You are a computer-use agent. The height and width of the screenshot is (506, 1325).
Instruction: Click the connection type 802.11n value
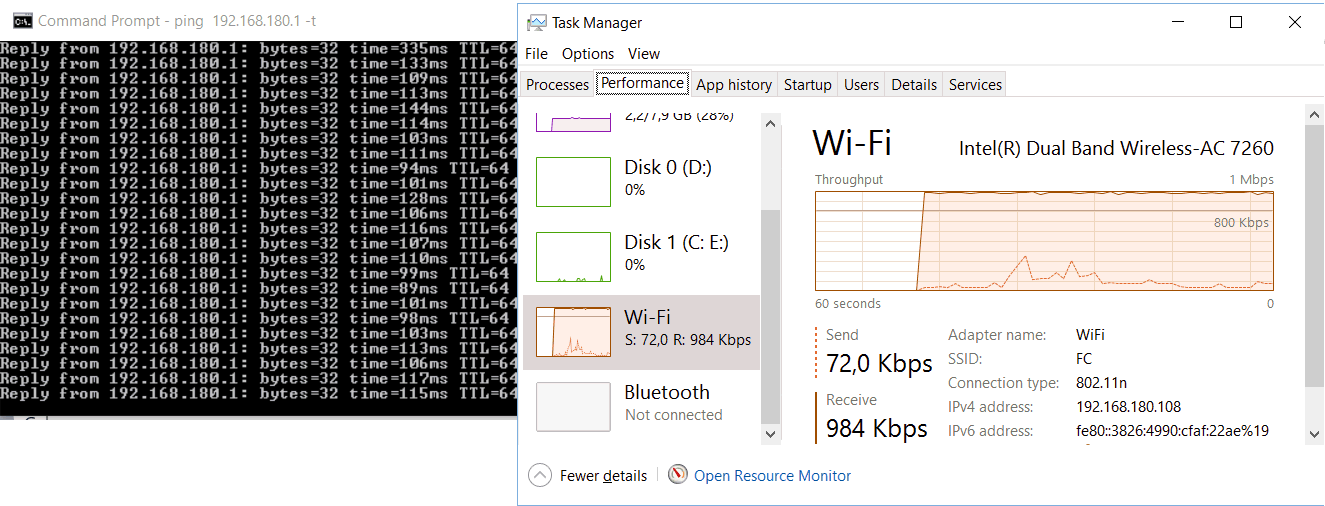pos(1100,383)
